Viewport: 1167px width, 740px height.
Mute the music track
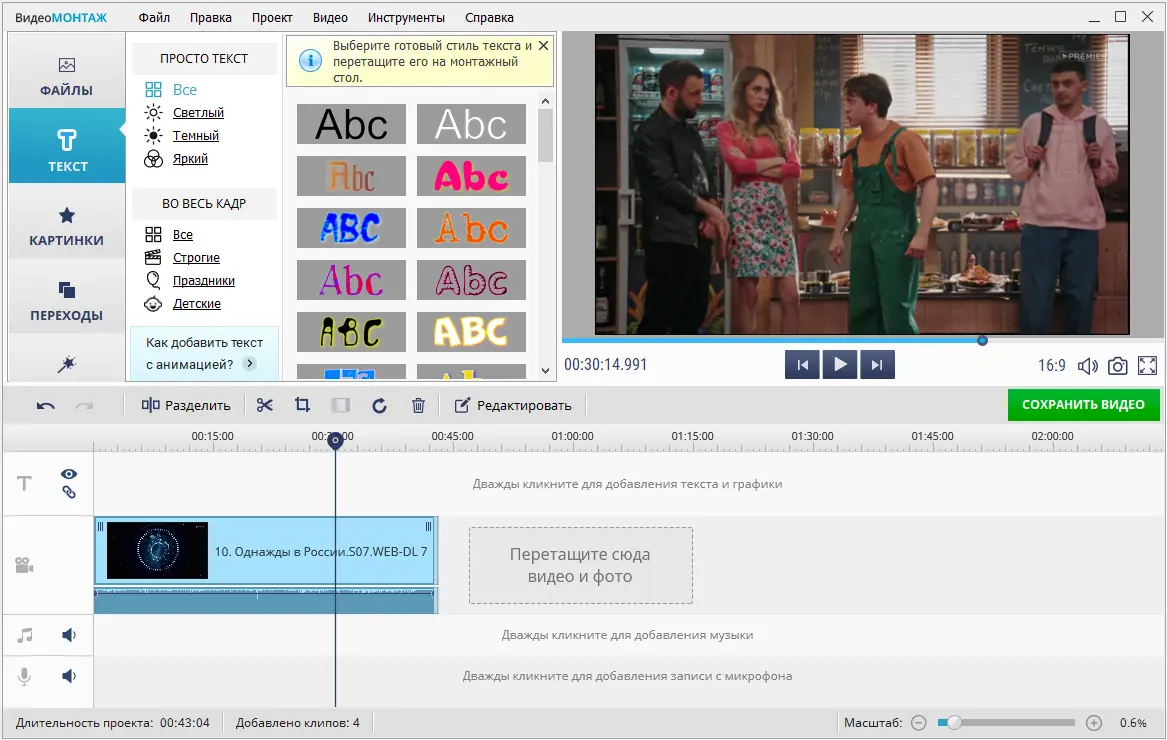tap(69, 635)
